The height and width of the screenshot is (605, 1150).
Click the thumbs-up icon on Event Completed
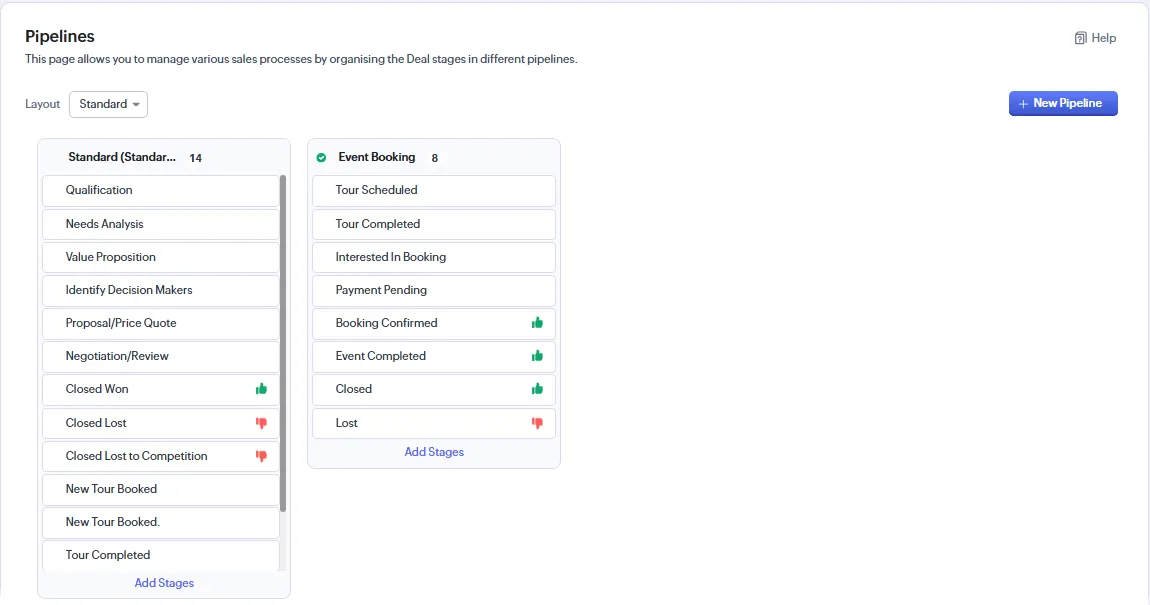[x=537, y=356]
